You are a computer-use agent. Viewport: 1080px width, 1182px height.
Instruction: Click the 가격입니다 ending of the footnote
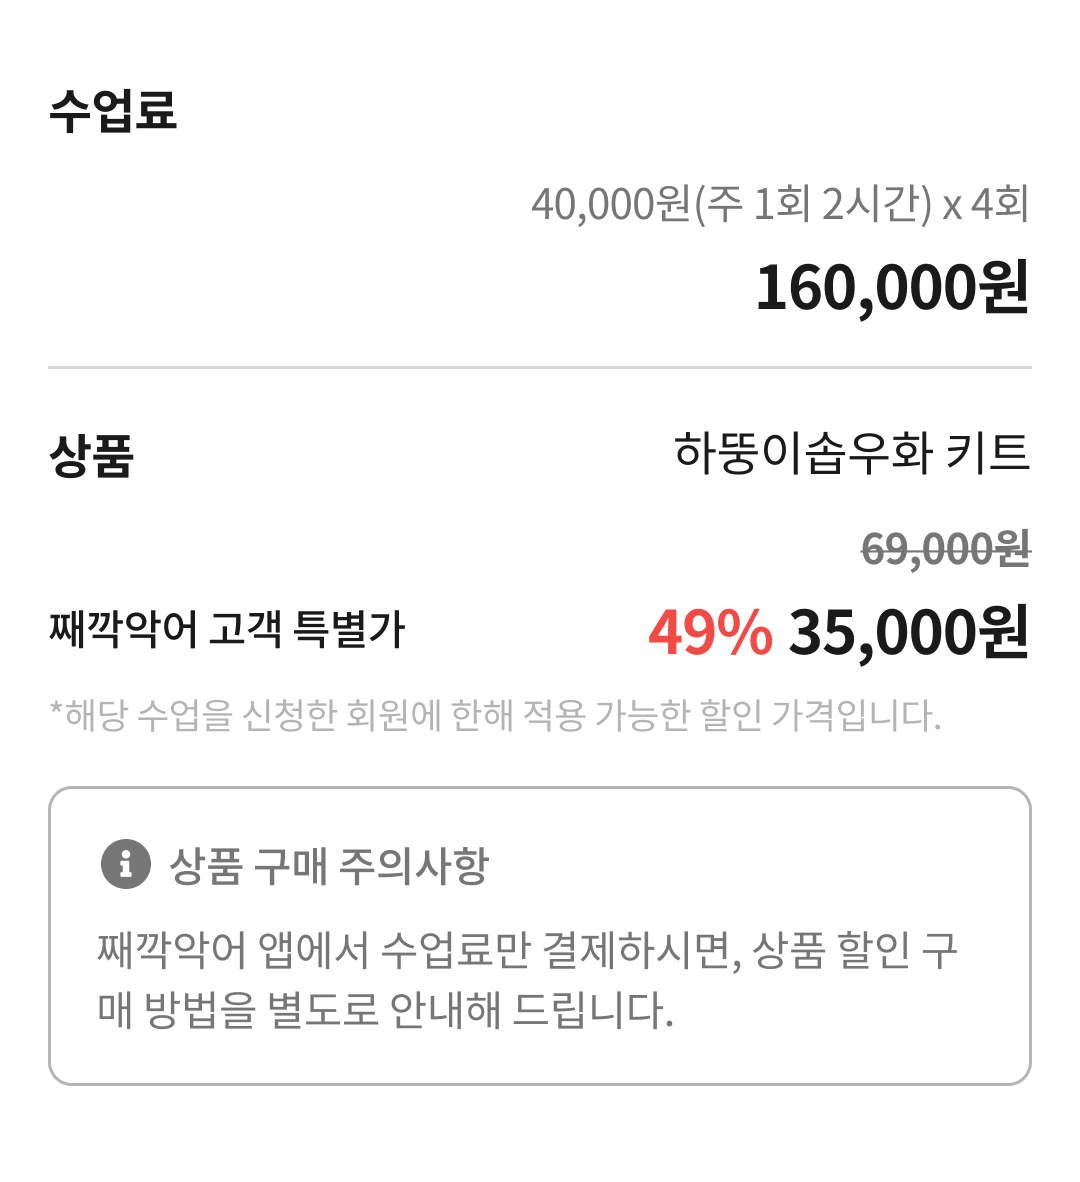(856, 715)
